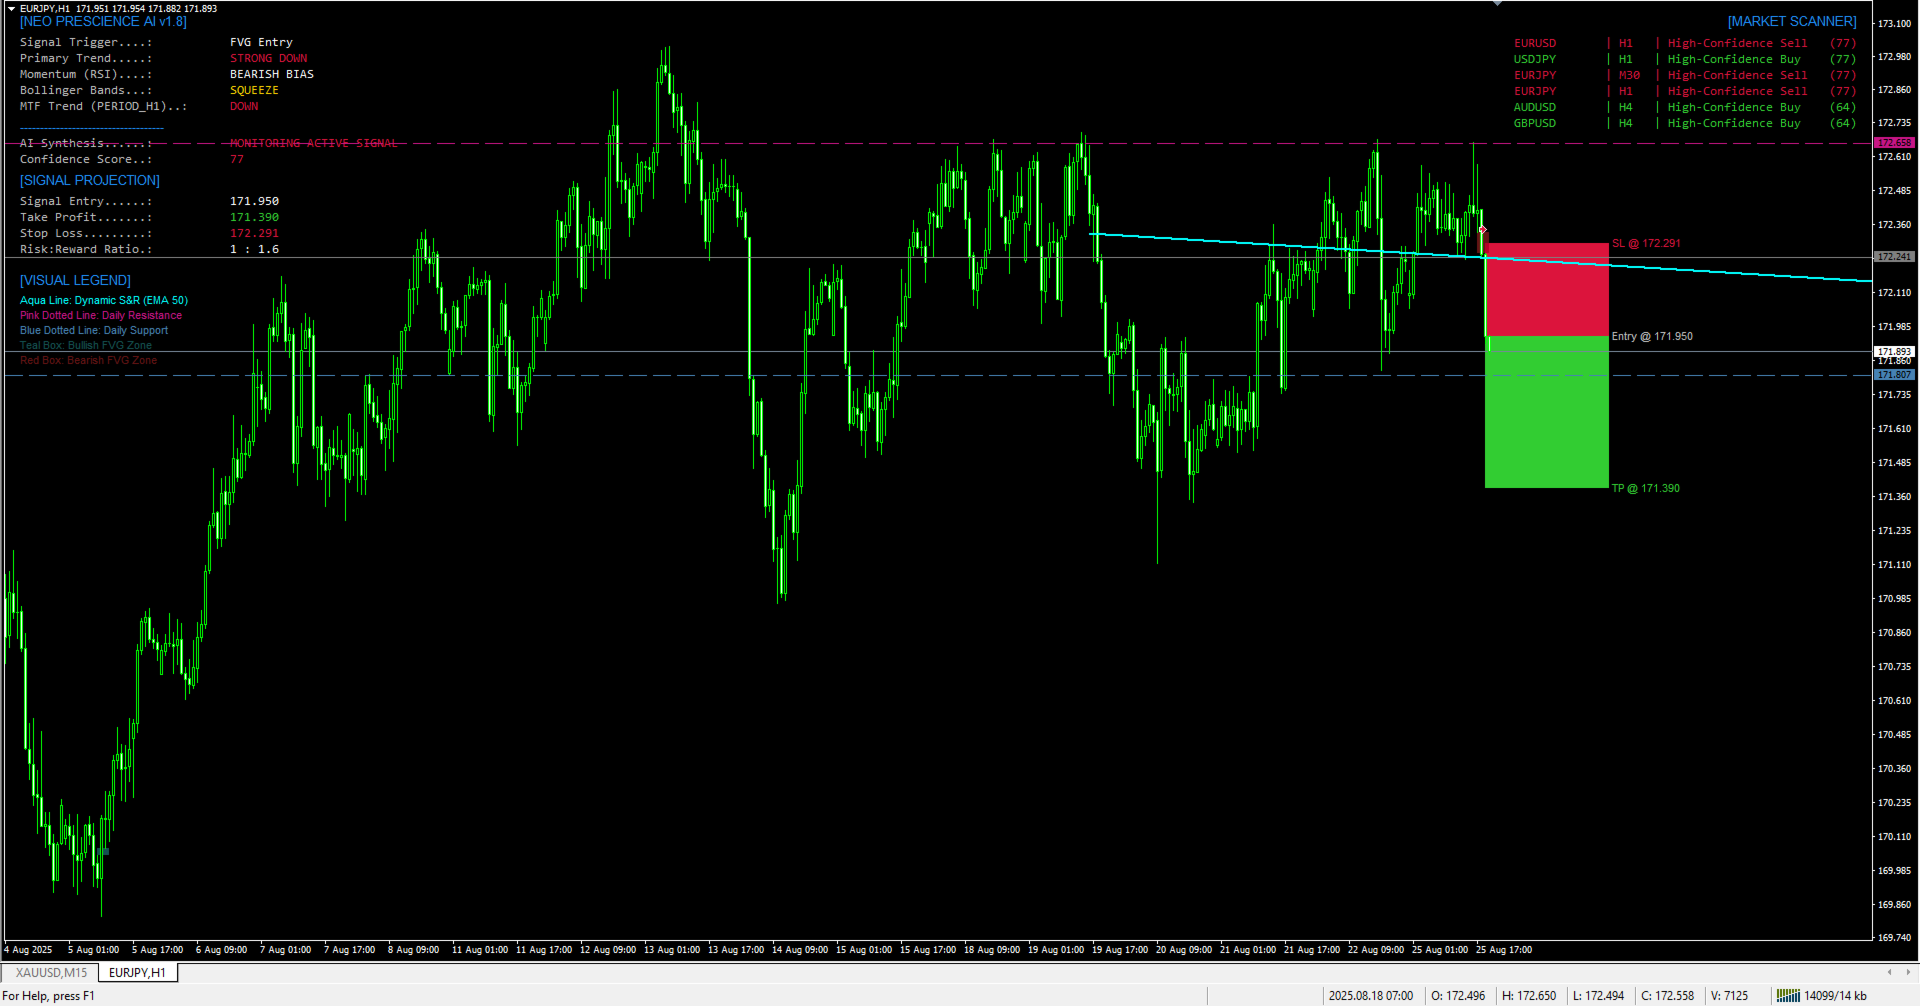
Task: Click the H: 172.650 status bar field
Action: (1529, 996)
